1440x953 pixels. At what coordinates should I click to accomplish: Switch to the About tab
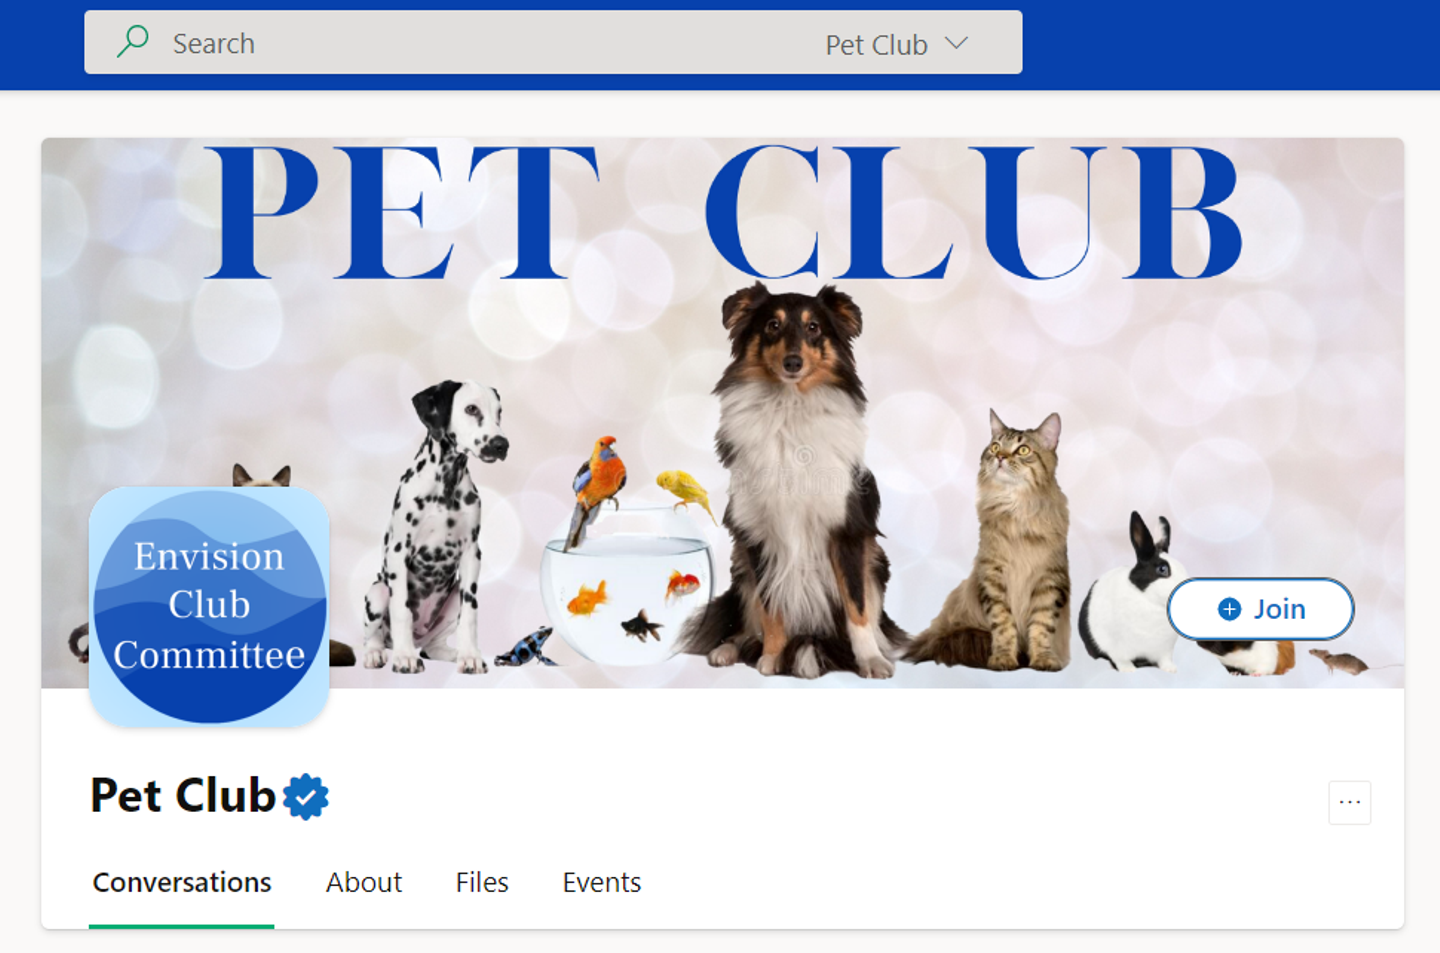point(364,882)
